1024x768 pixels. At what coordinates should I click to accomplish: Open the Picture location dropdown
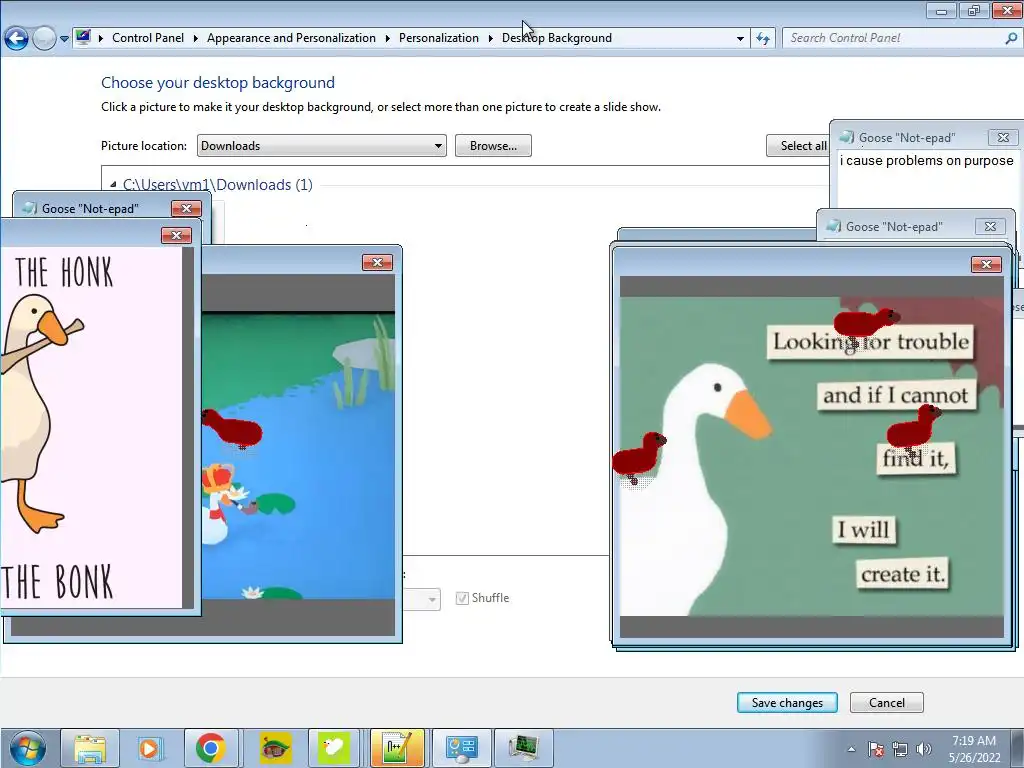(321, 146)
